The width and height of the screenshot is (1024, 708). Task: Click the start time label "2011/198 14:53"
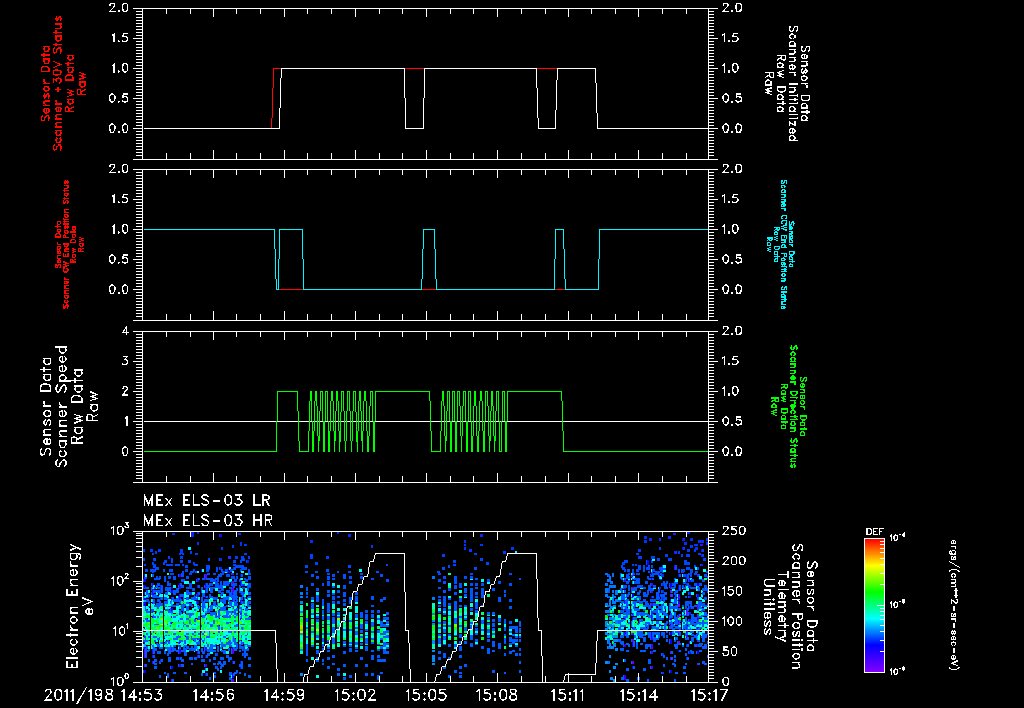(x=103, y=695)
